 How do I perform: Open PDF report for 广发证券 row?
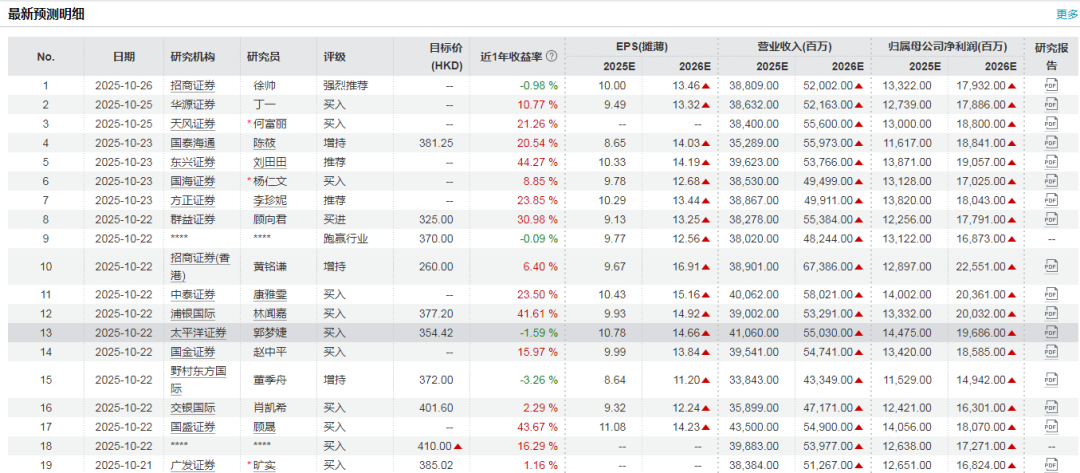click(x=1051, y=465)
